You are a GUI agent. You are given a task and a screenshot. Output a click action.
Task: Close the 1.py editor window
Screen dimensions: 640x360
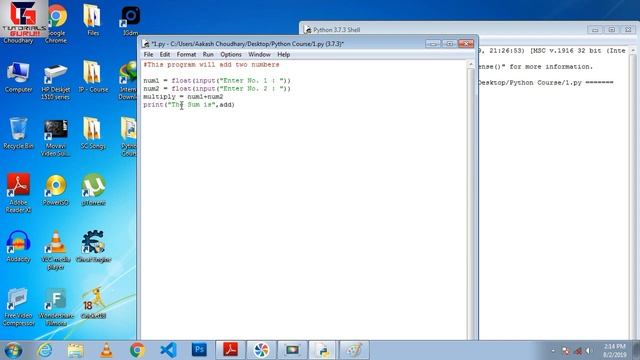(466, 43)
